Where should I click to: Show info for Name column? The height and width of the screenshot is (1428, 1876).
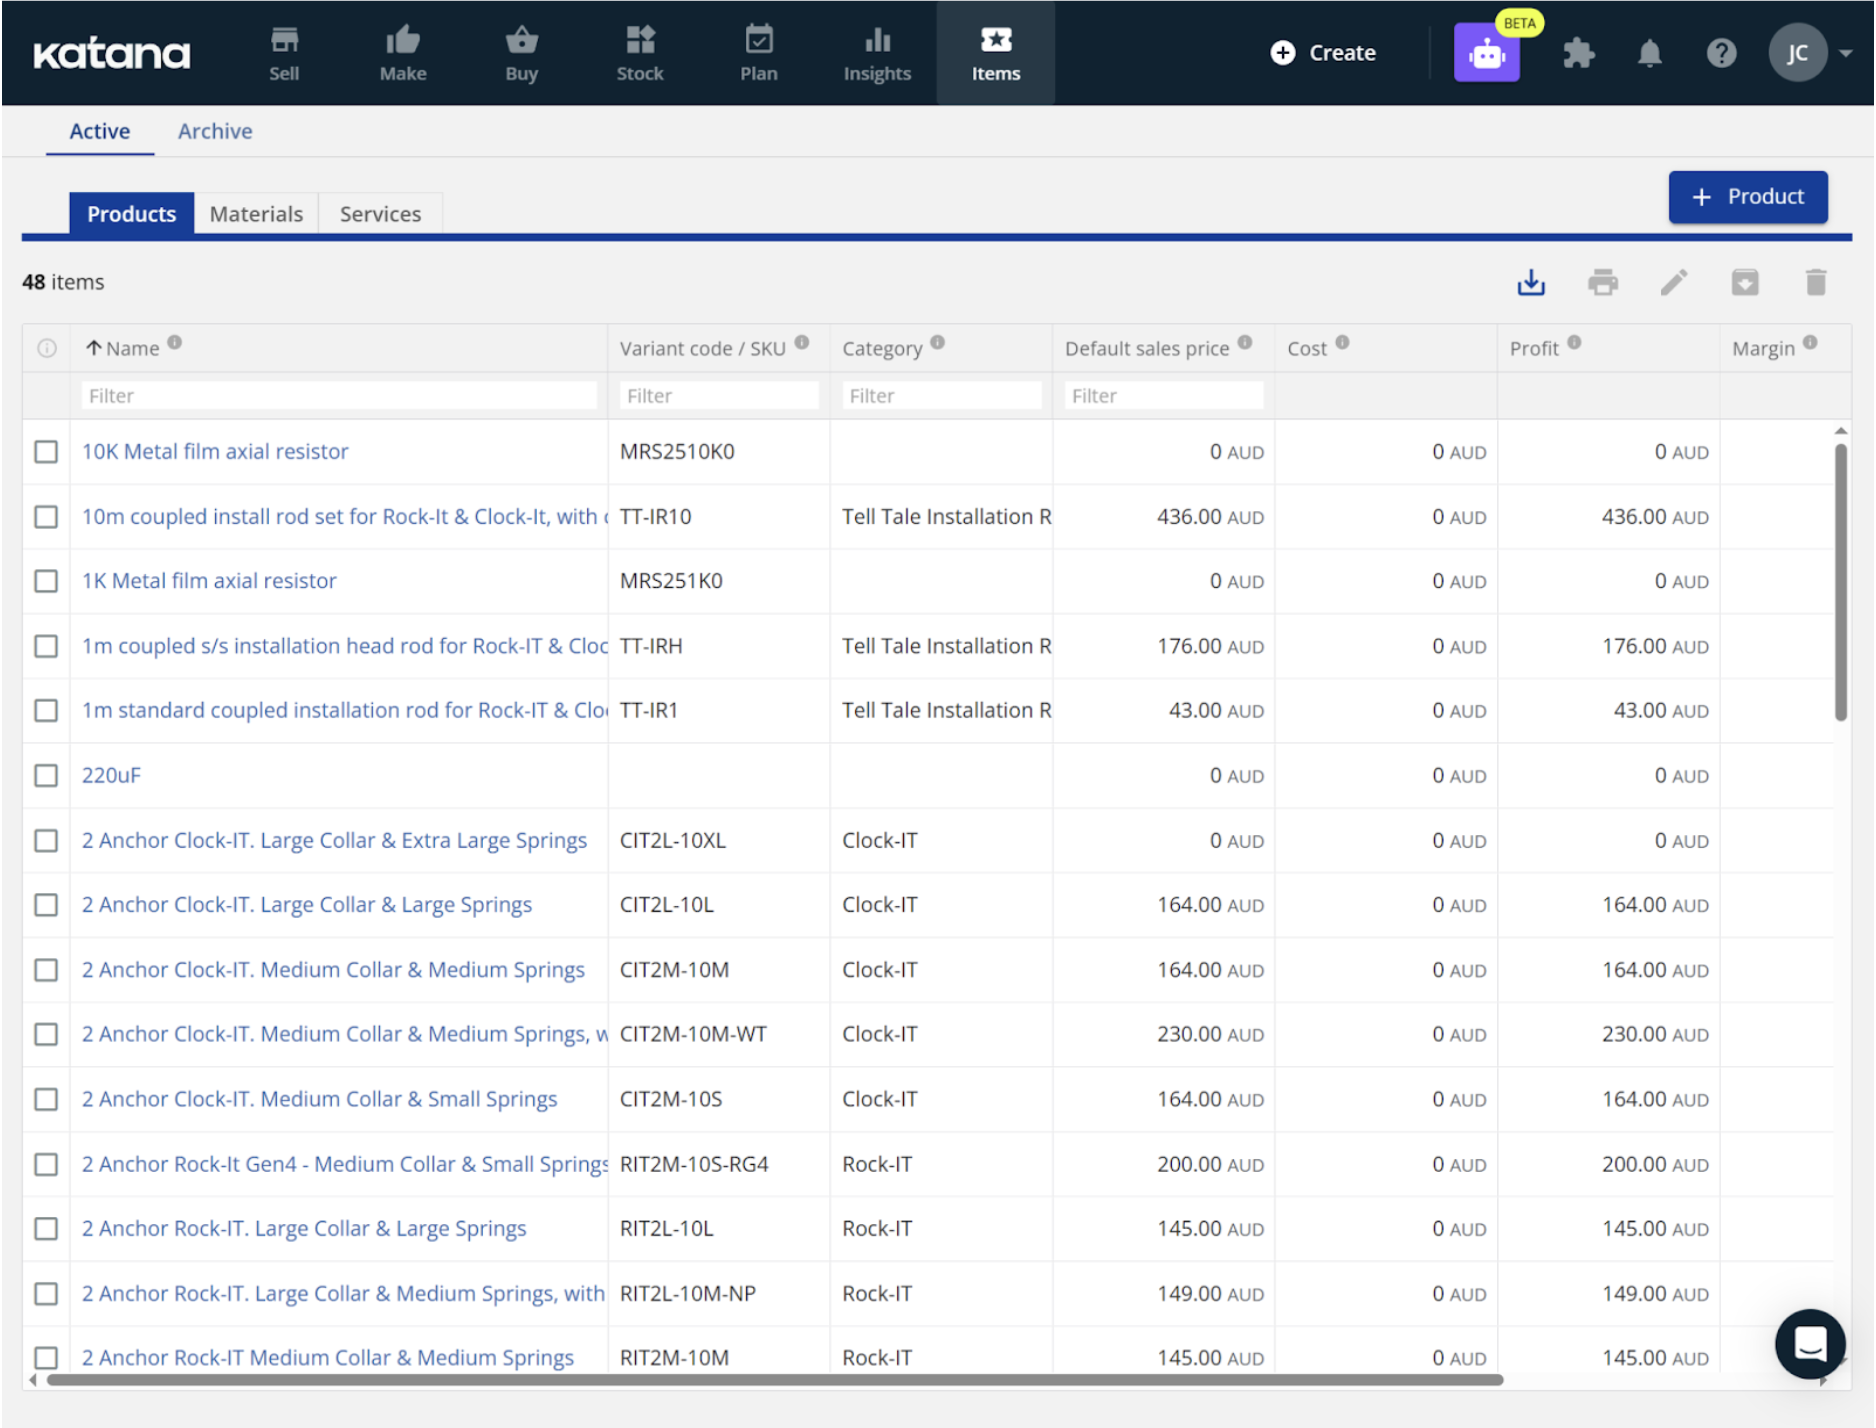[x=175, y=342]
